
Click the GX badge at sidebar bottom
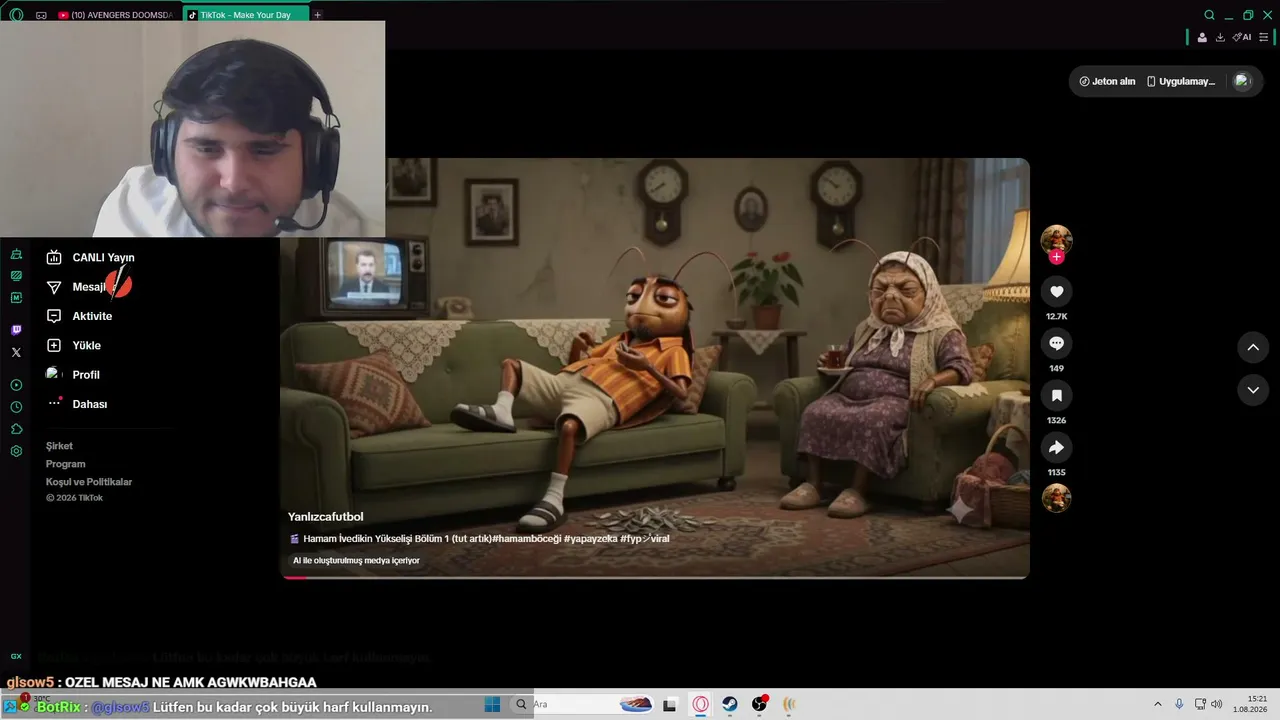coord(16,657)
